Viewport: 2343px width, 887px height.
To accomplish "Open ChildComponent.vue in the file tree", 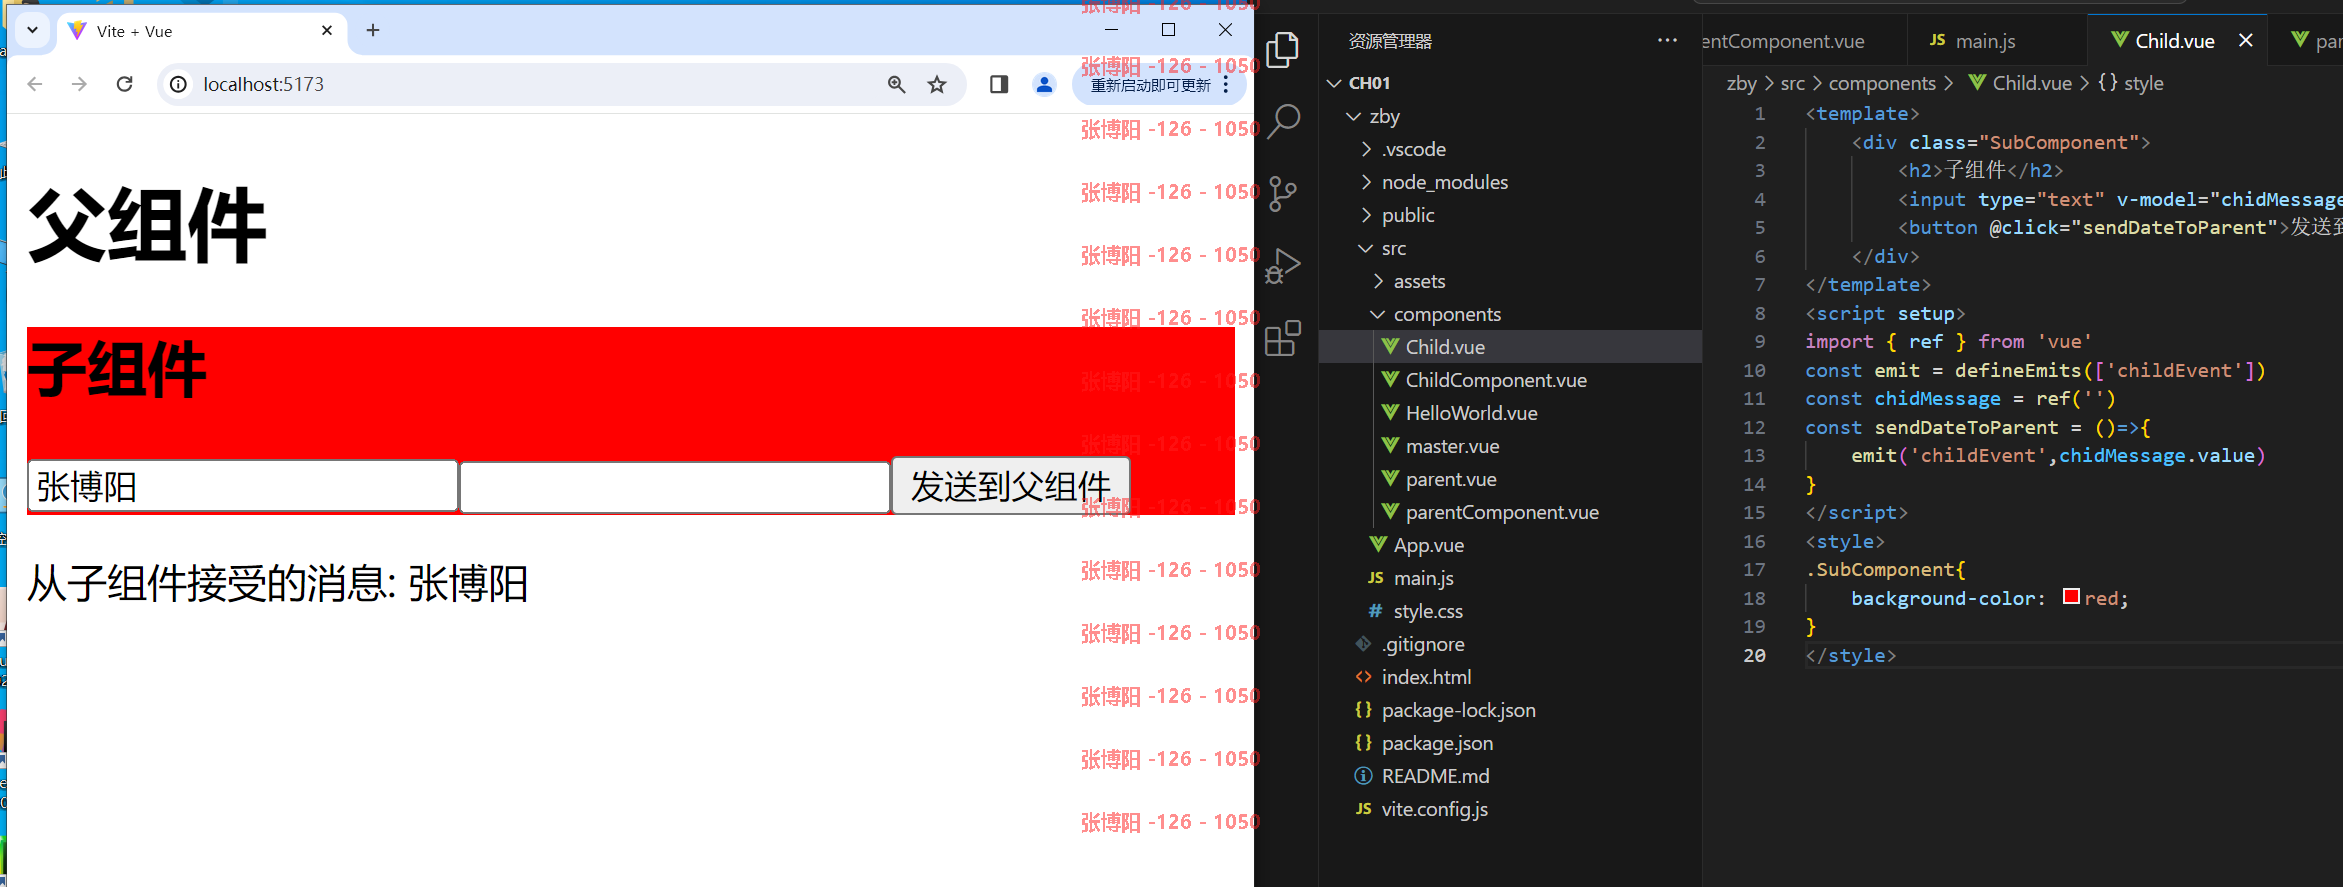I will (1510, 380).
